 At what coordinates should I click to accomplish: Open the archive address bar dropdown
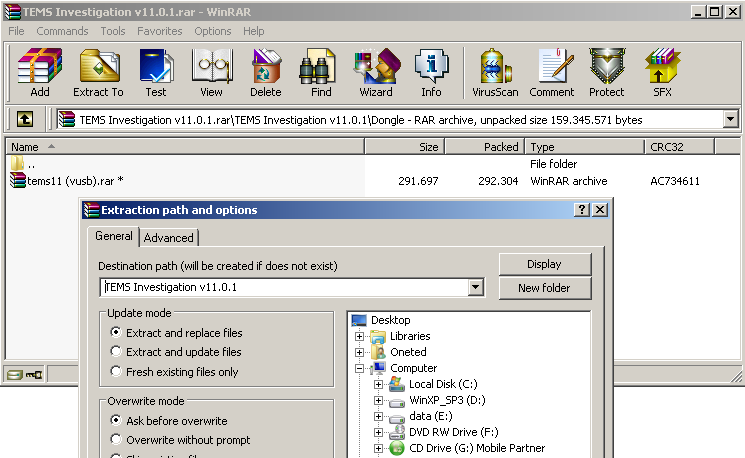click(x=730, y=119)
